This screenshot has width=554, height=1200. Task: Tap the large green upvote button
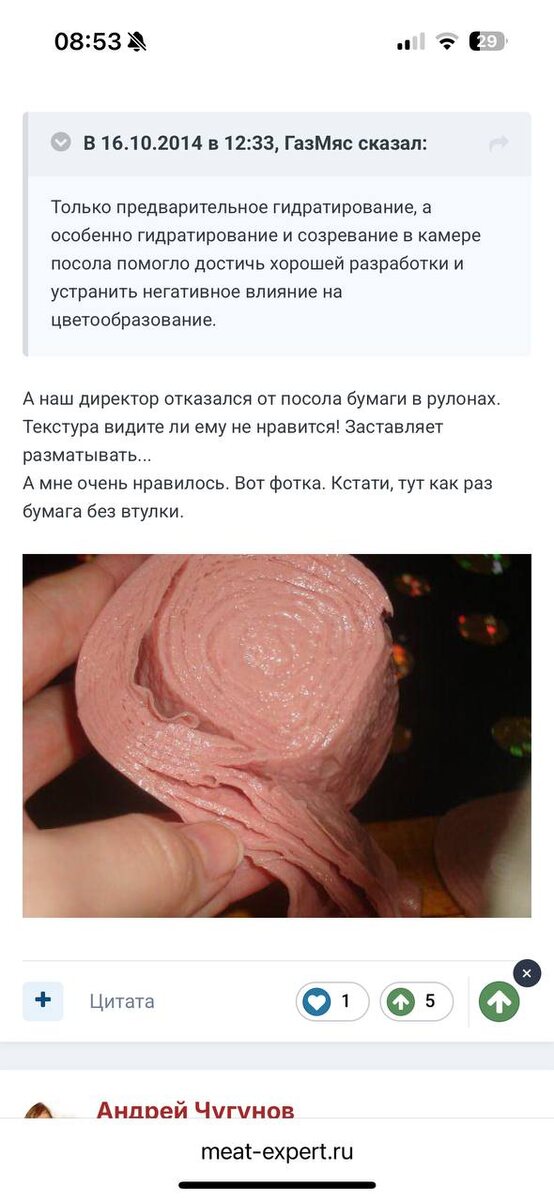click(499, 1001)
